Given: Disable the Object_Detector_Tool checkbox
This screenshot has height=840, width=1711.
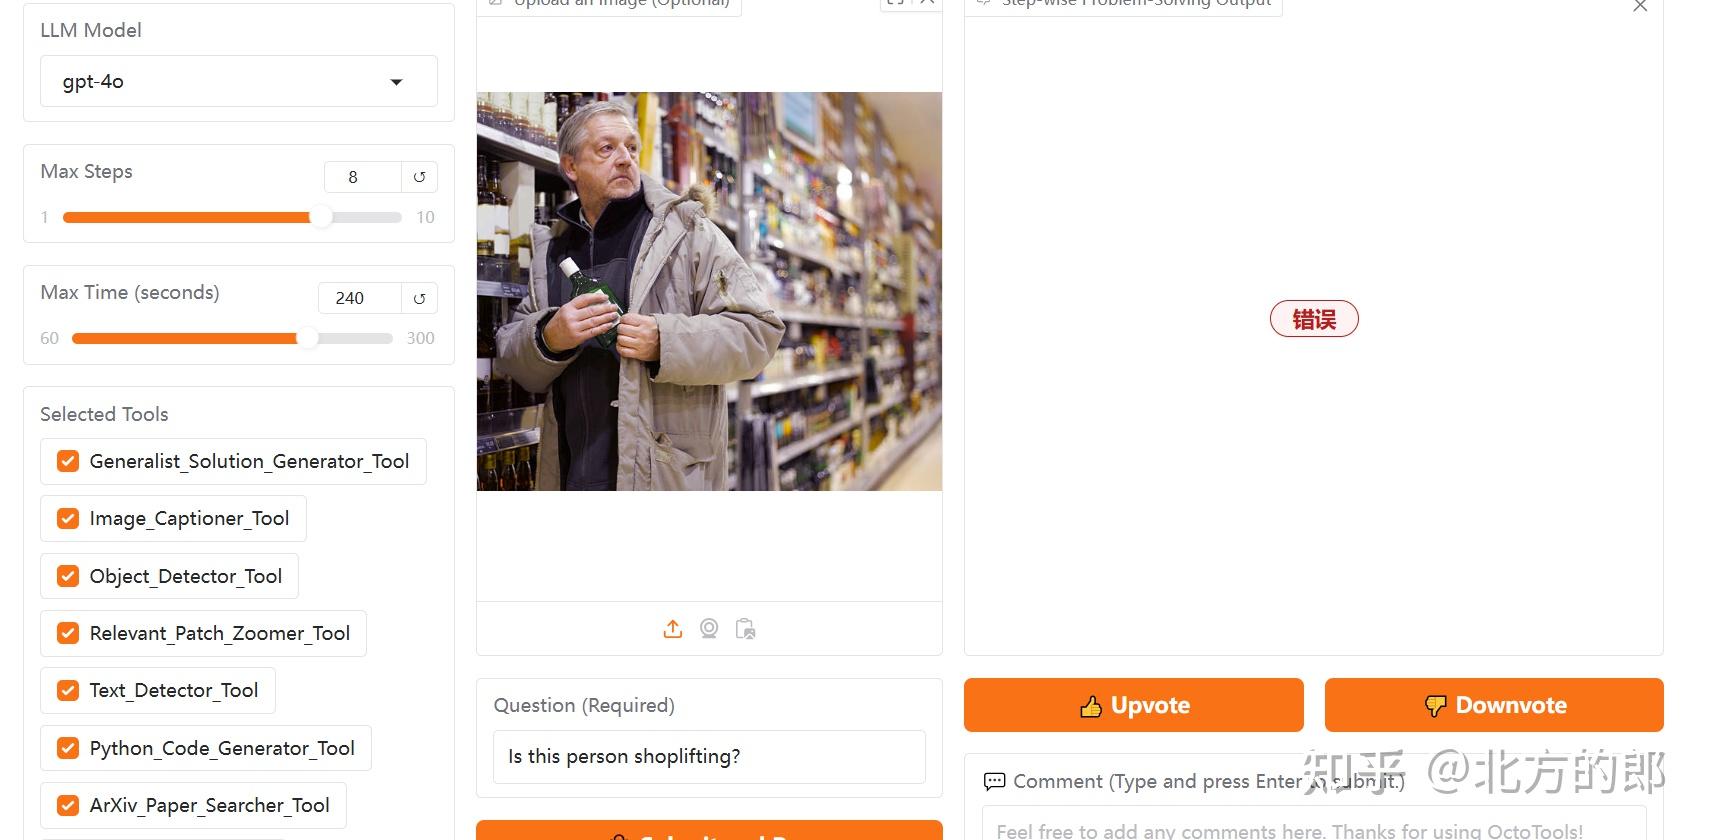Looking at the screenshot, I should point(68,576).
